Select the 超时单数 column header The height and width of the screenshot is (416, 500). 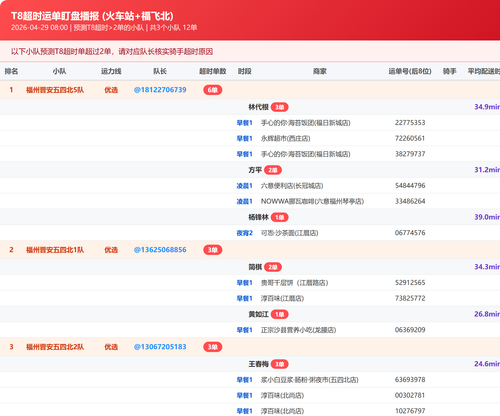213,71
